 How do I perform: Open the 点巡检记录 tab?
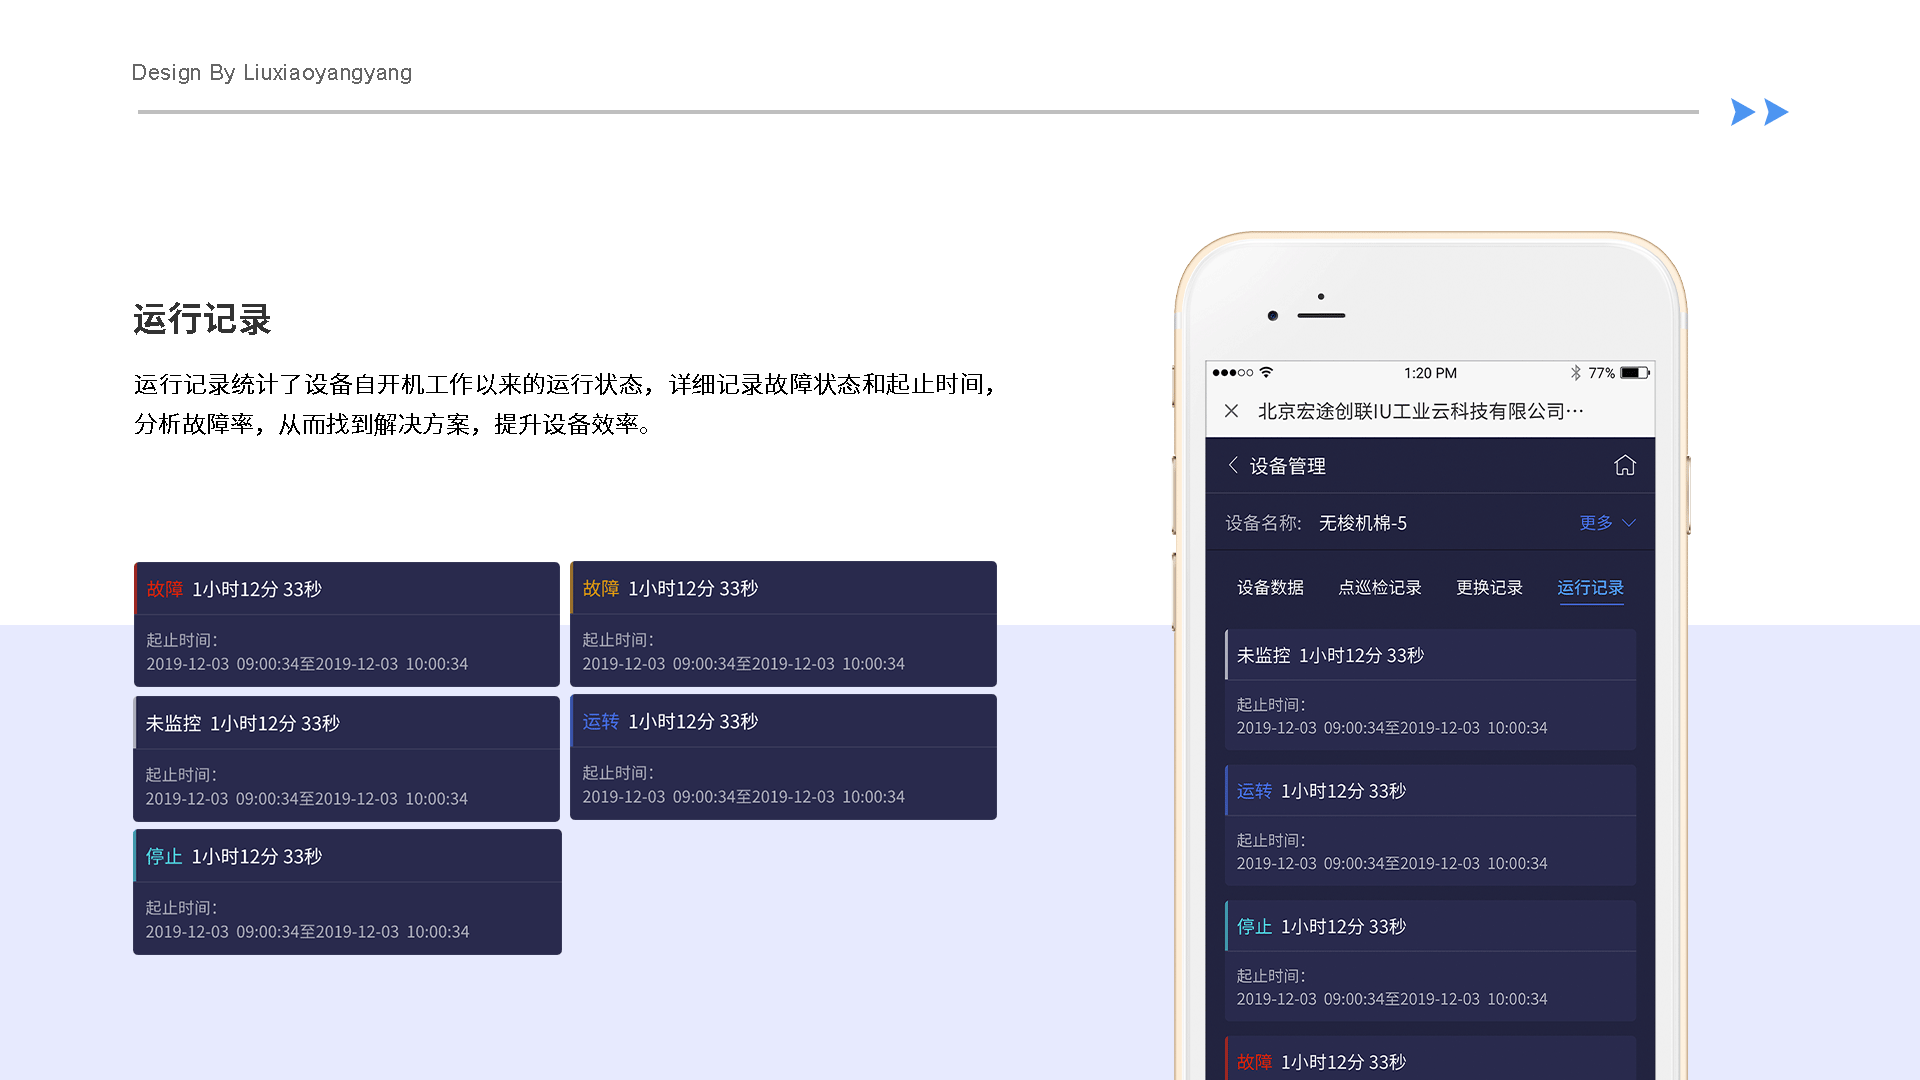[x=1380, y=588]
